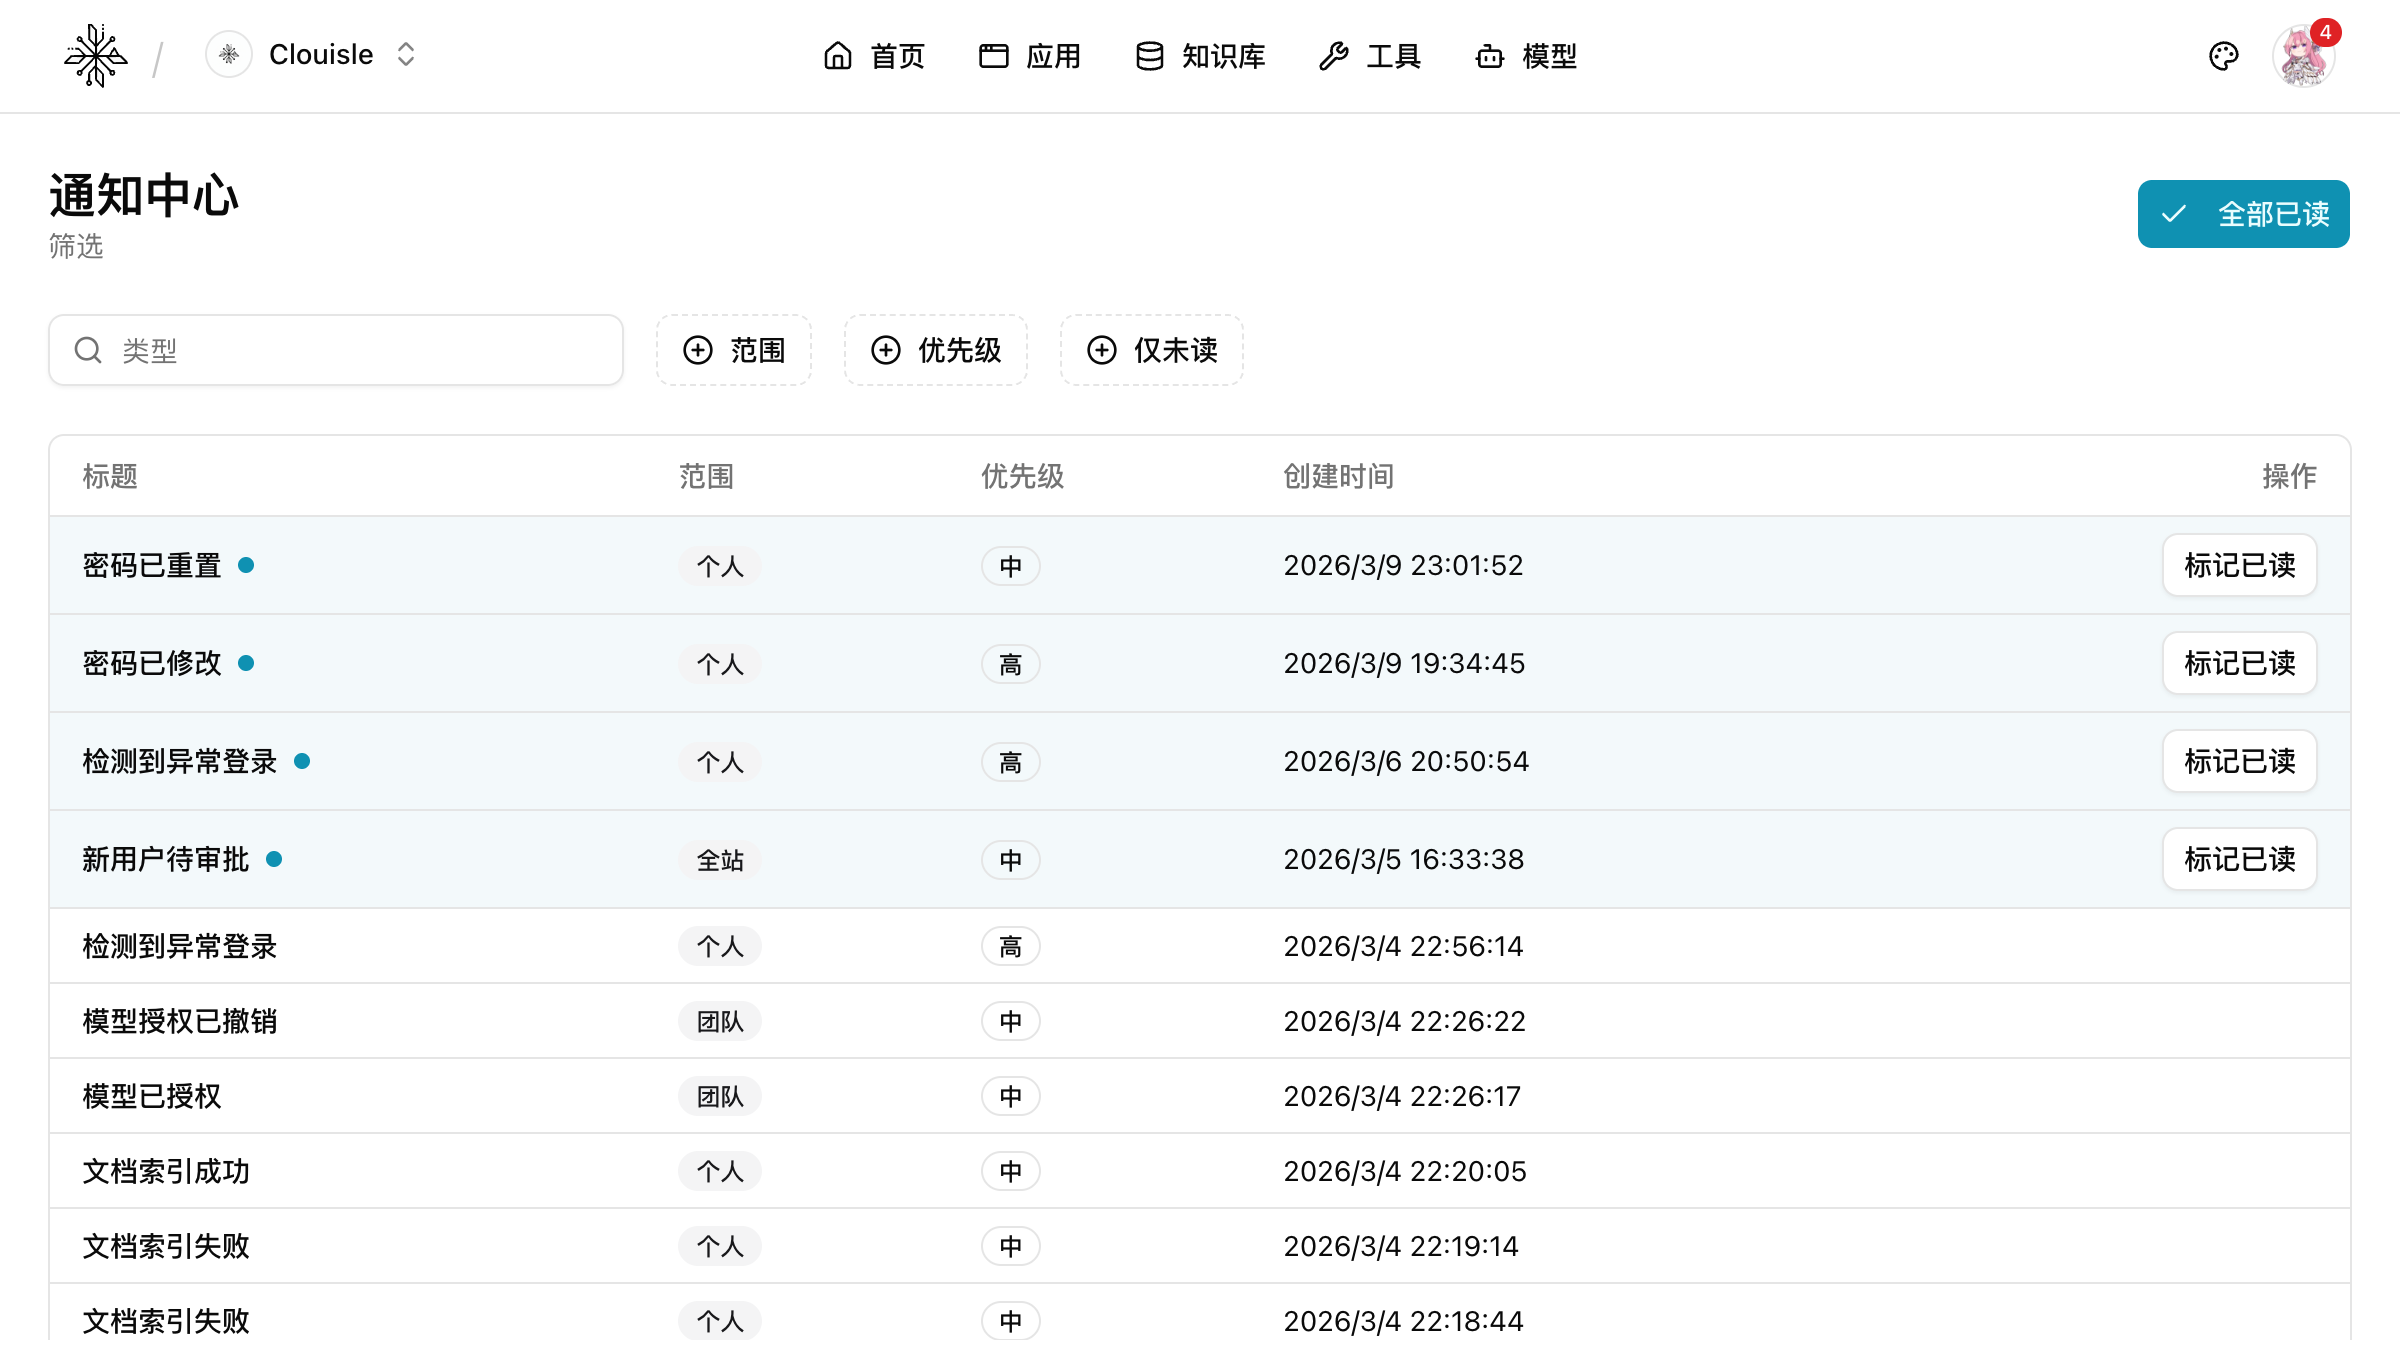Open the 优先级 priority filter dropdown
This screenshot has width=2400, height=1354.
coord(935,350)
